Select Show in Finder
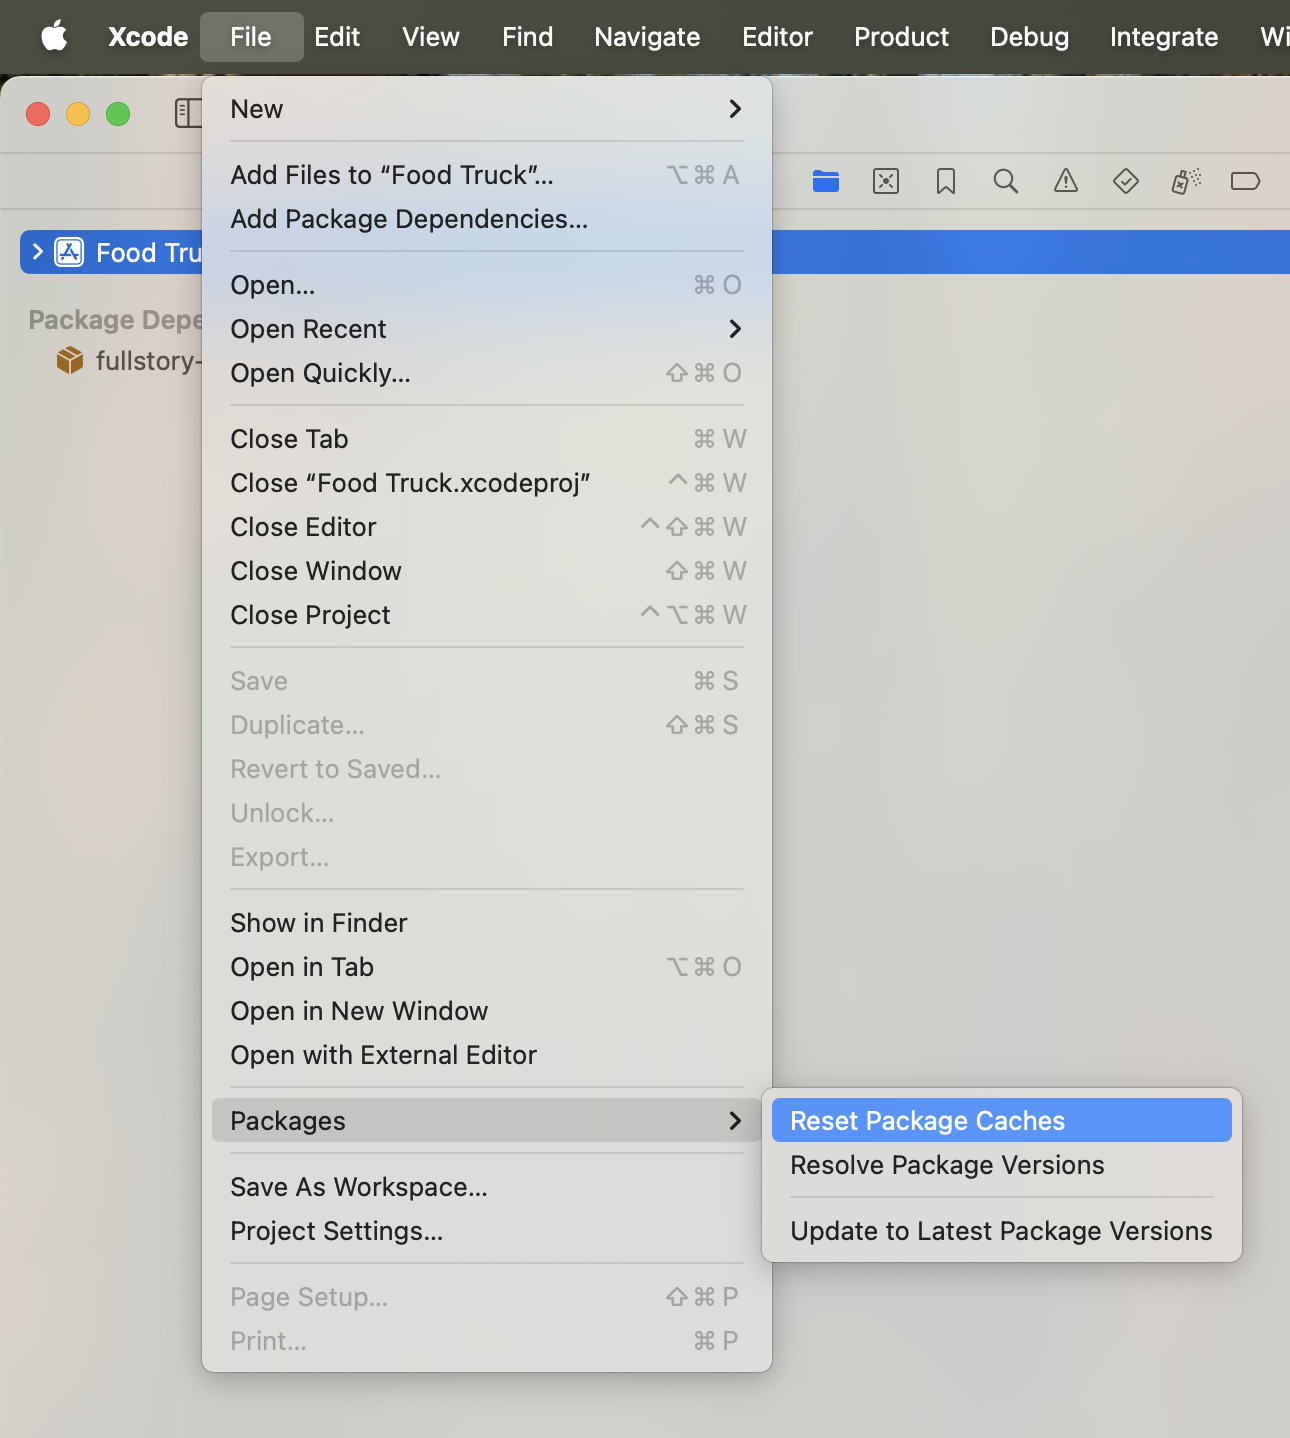Viewport: 1290px width, 1438px height. click(x=487, y=923)
